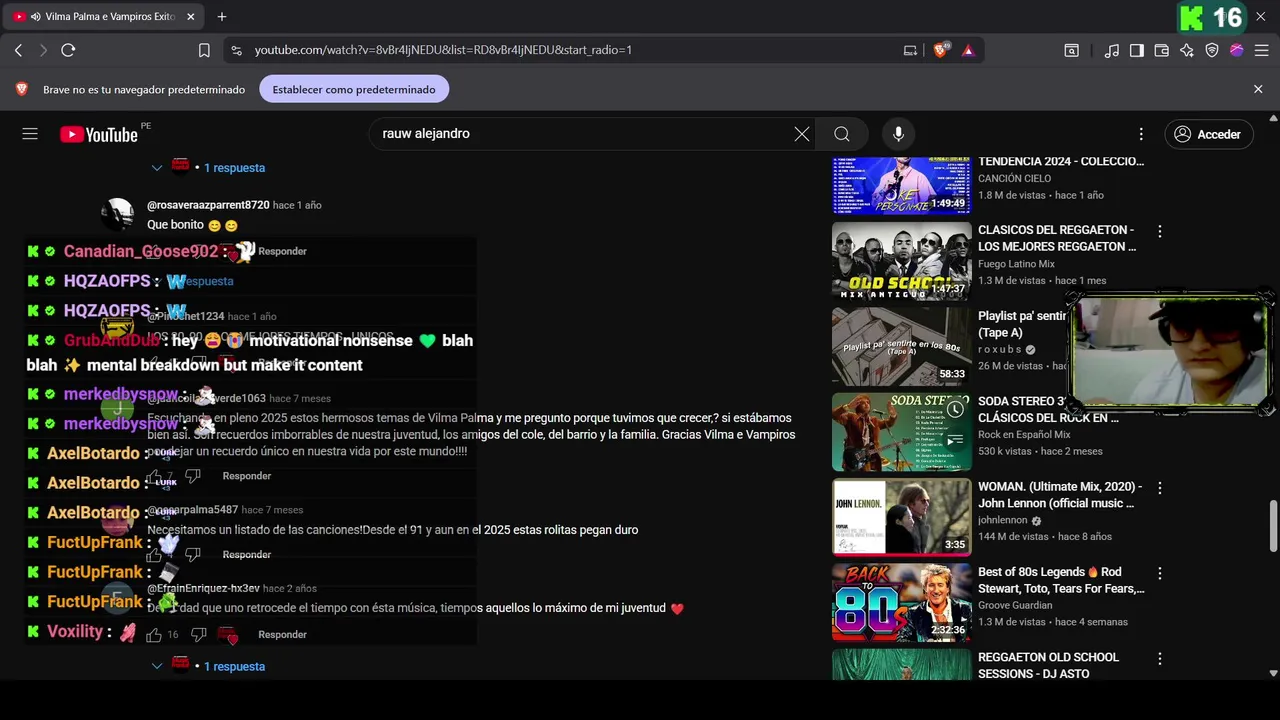Click the YouTube search magnifier button
Viewport: 1280px width, 720px height.
pos(842,134)
